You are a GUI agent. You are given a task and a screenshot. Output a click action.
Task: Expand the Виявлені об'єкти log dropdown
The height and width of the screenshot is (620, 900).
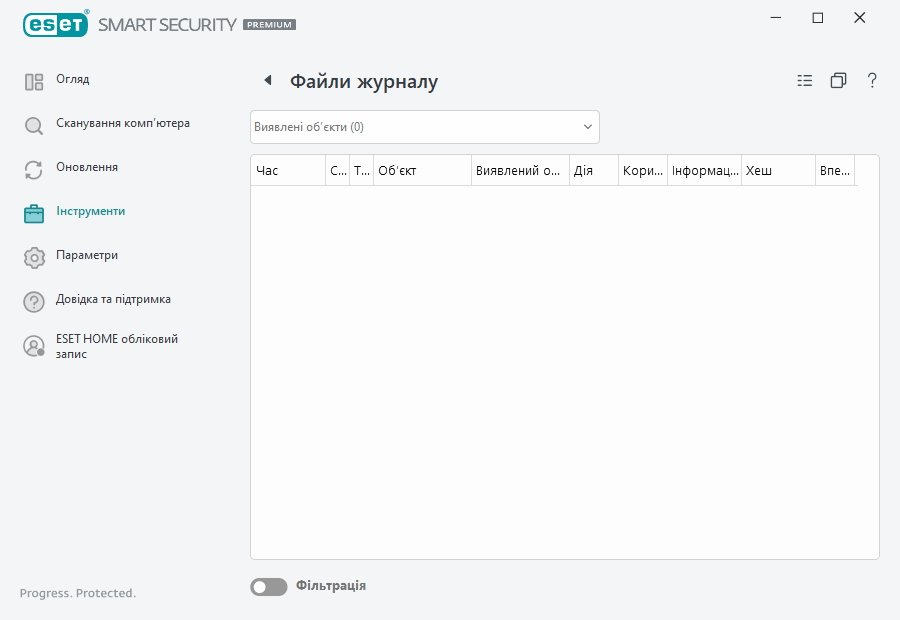tap(424, 127)
